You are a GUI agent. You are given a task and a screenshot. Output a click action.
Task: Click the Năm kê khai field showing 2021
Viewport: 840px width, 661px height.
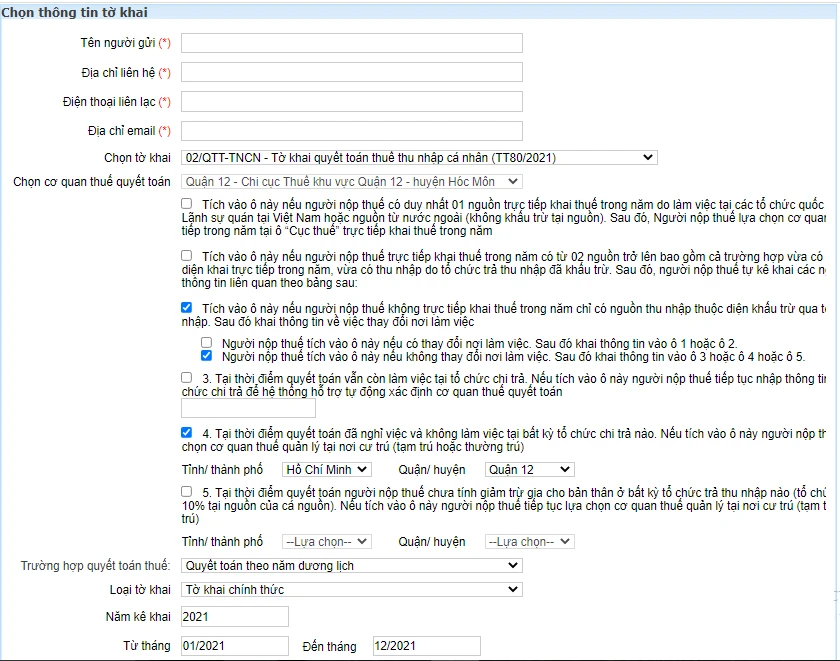pos(234,617)
